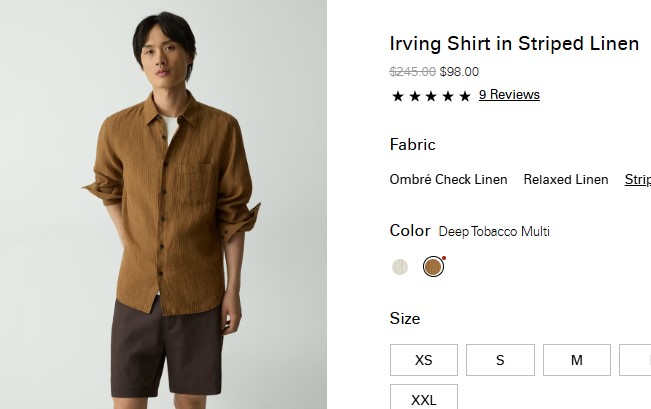Select the Ombré Check Linen fabric
The image size is (651, 409).
[448, 179]
